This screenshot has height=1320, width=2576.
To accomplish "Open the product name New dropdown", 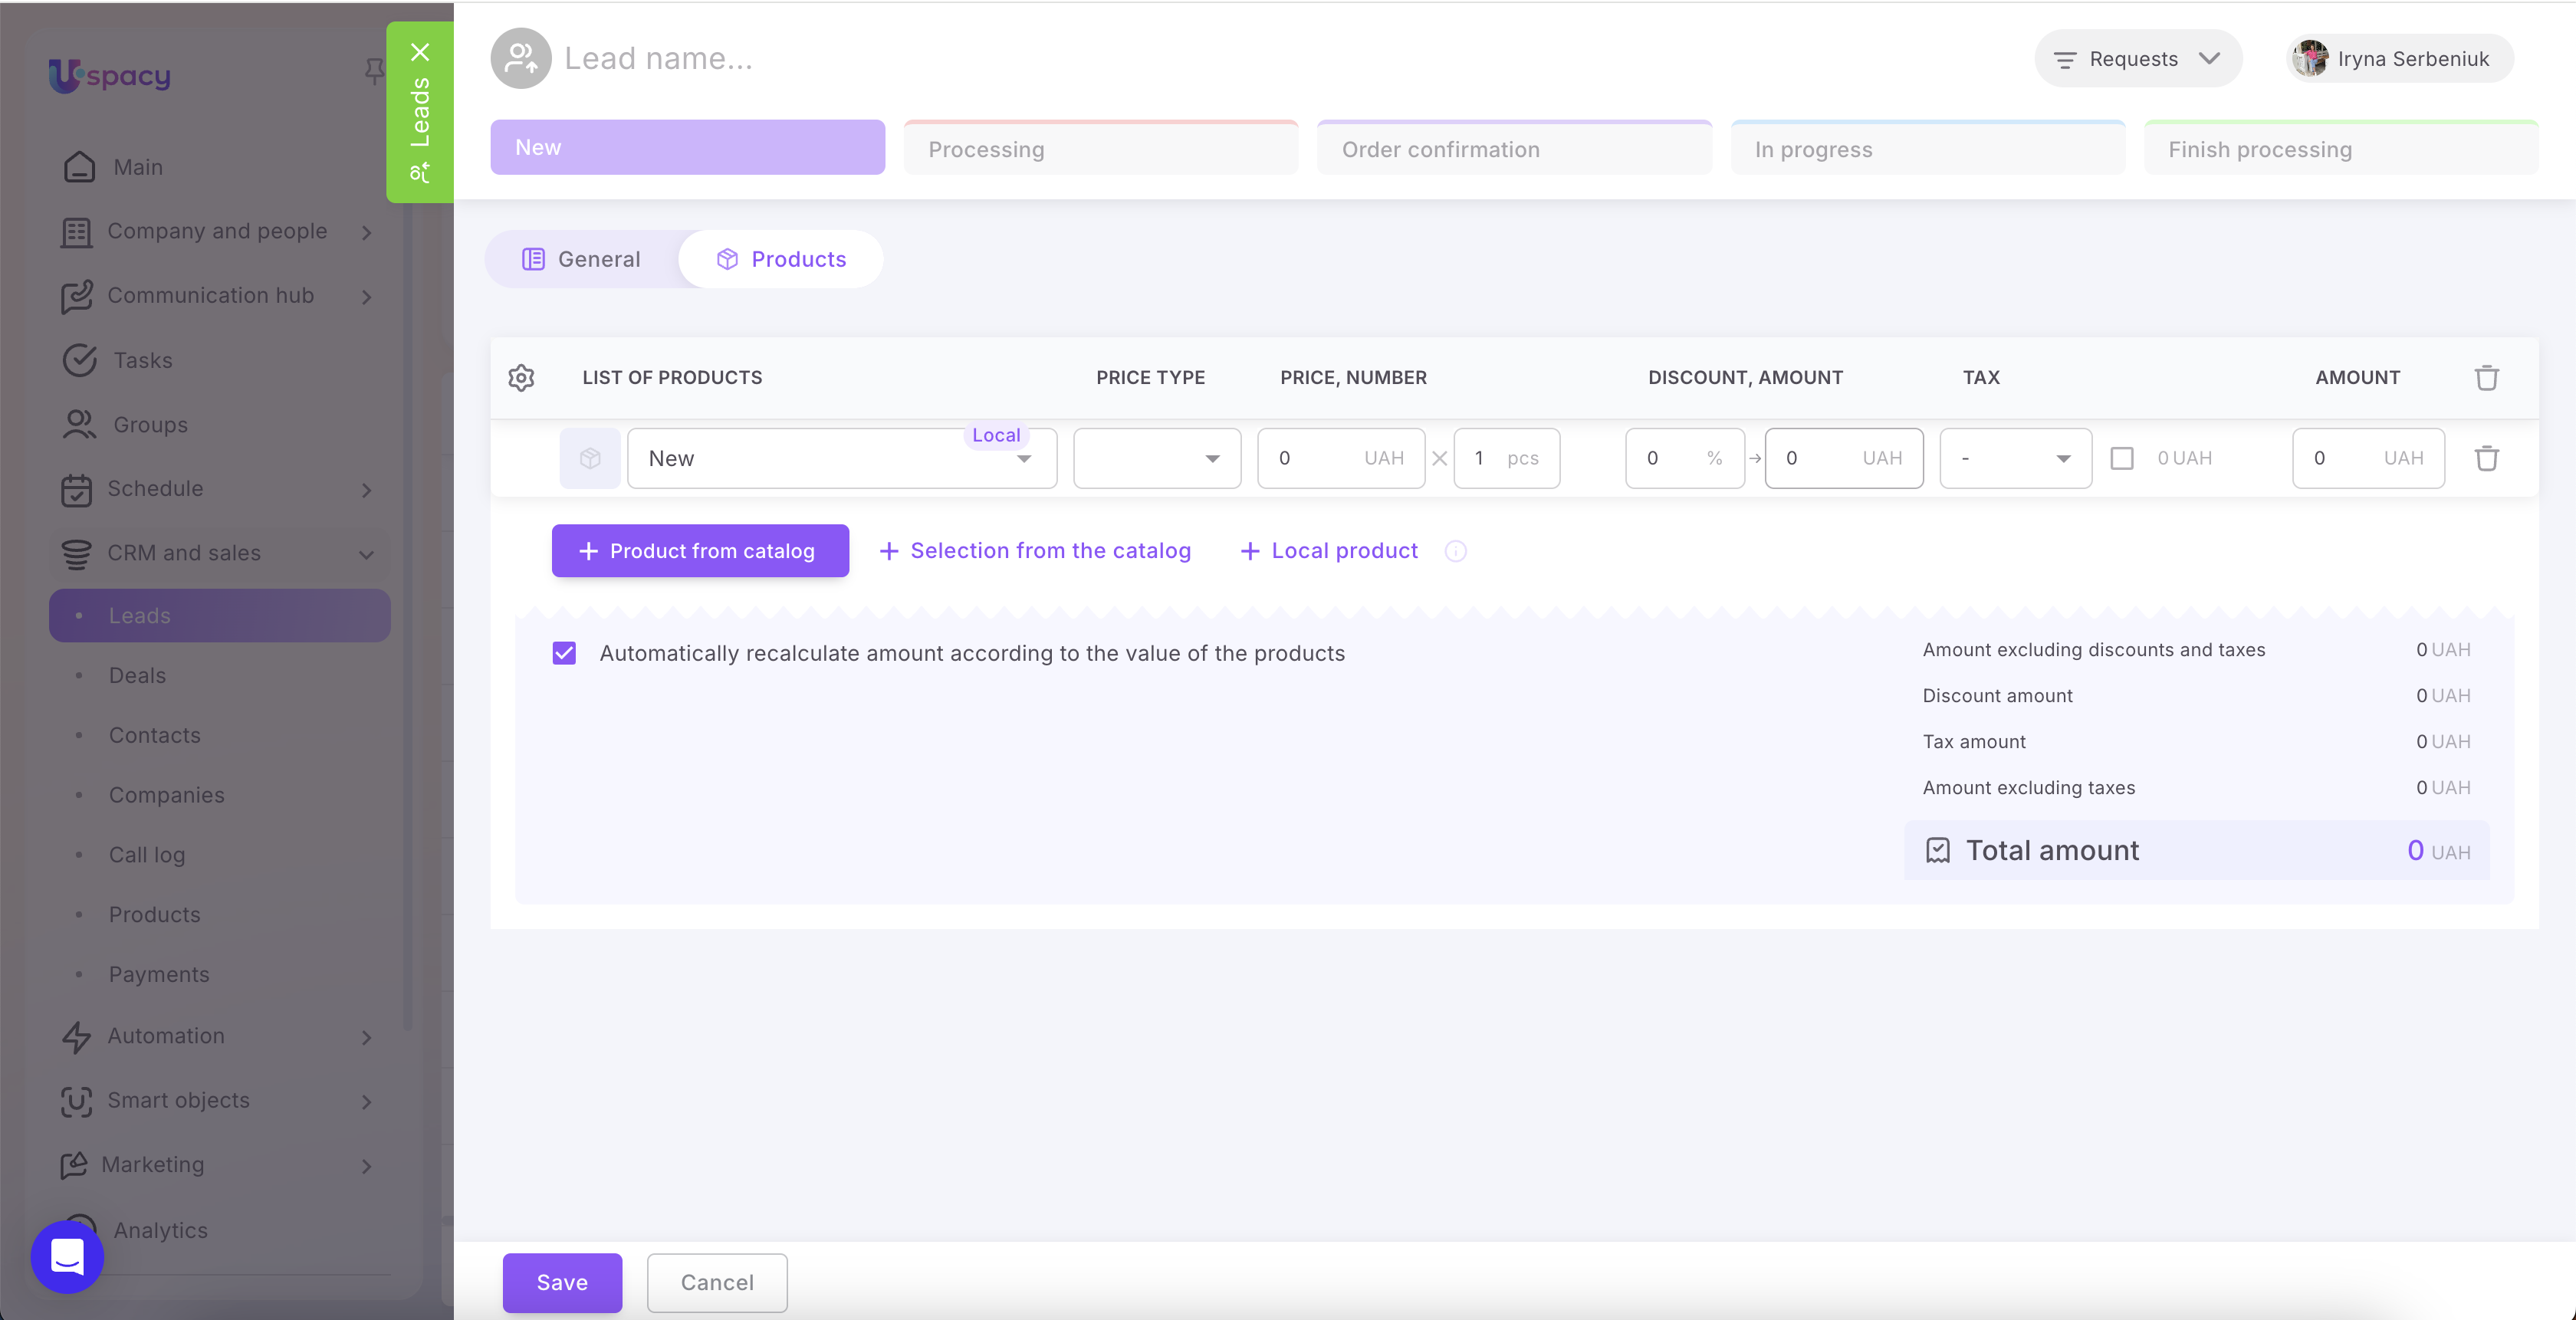I will coord(842,458).
